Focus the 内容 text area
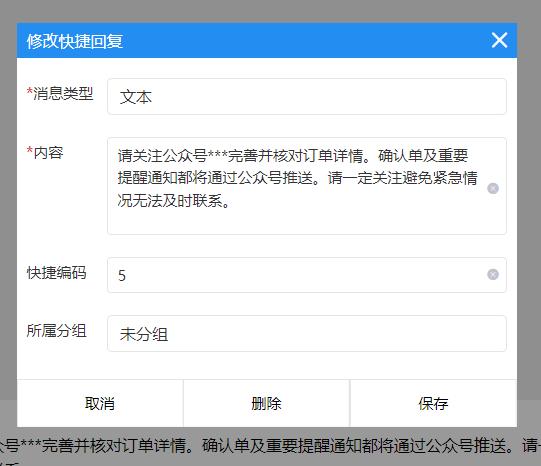This screenshot has width=541, height=466. coord(307,186)
